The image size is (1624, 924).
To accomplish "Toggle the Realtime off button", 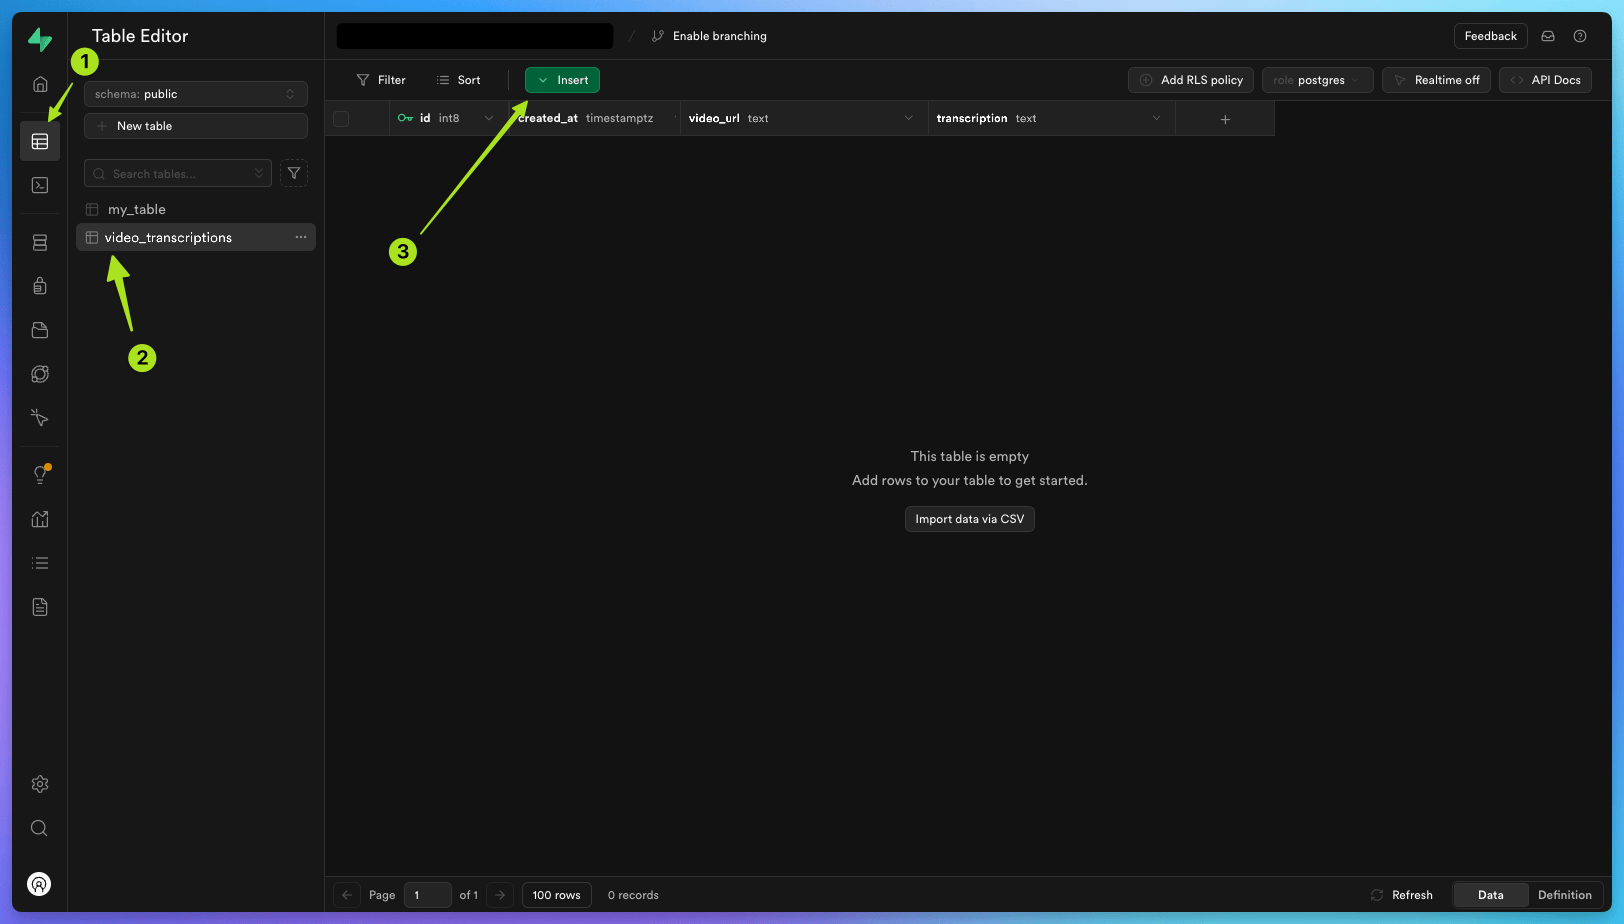I will (x=1436, y=80).
